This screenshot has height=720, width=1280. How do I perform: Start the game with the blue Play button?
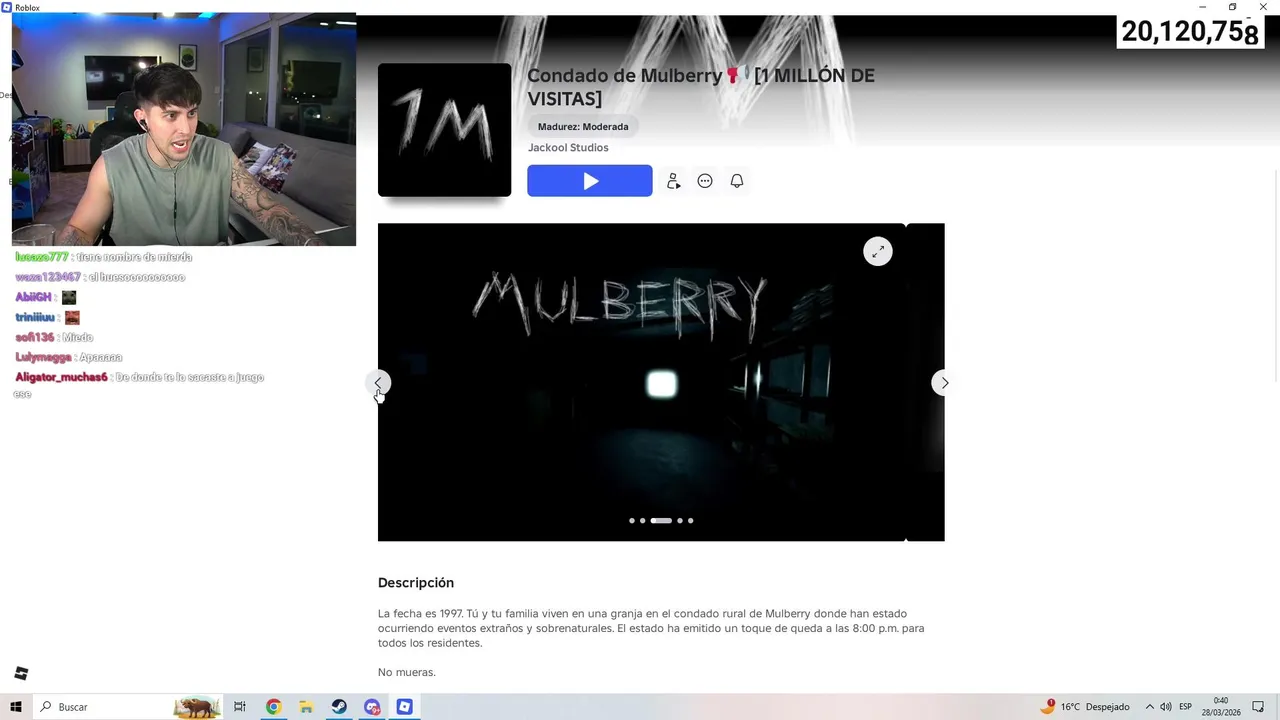(x=590, y=181)
